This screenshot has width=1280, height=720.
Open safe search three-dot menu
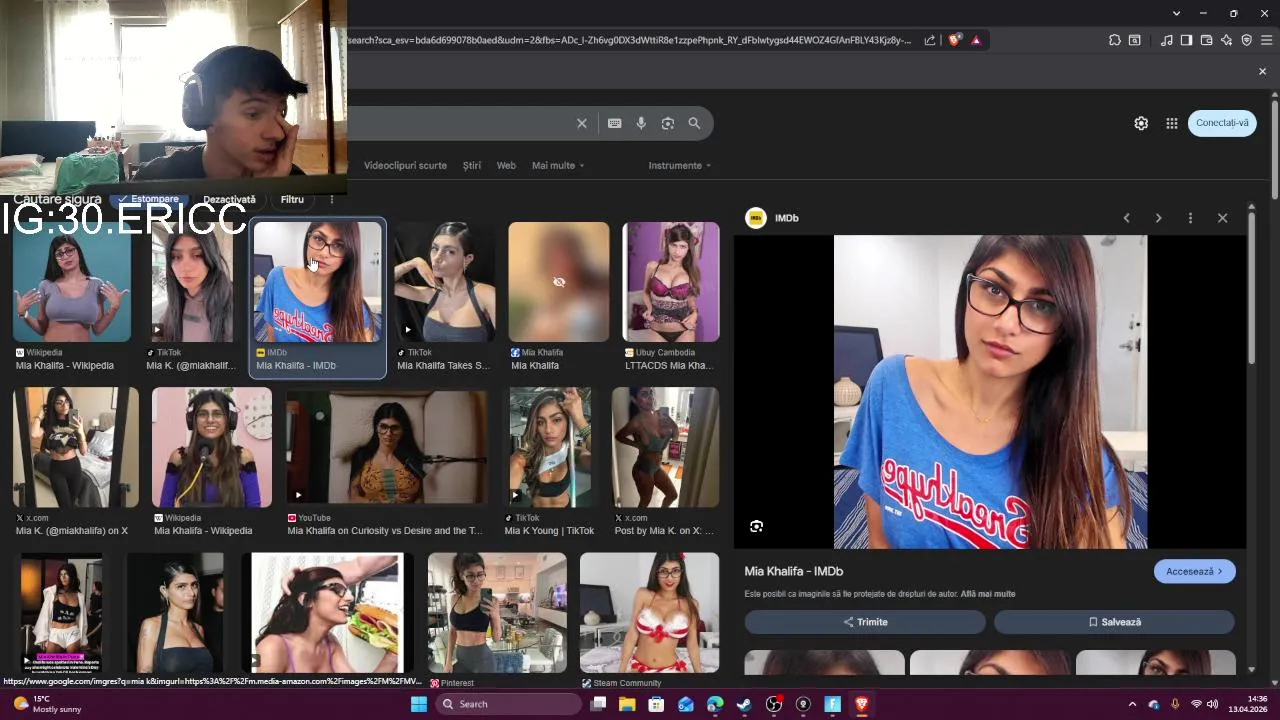(x=332, y=199)
